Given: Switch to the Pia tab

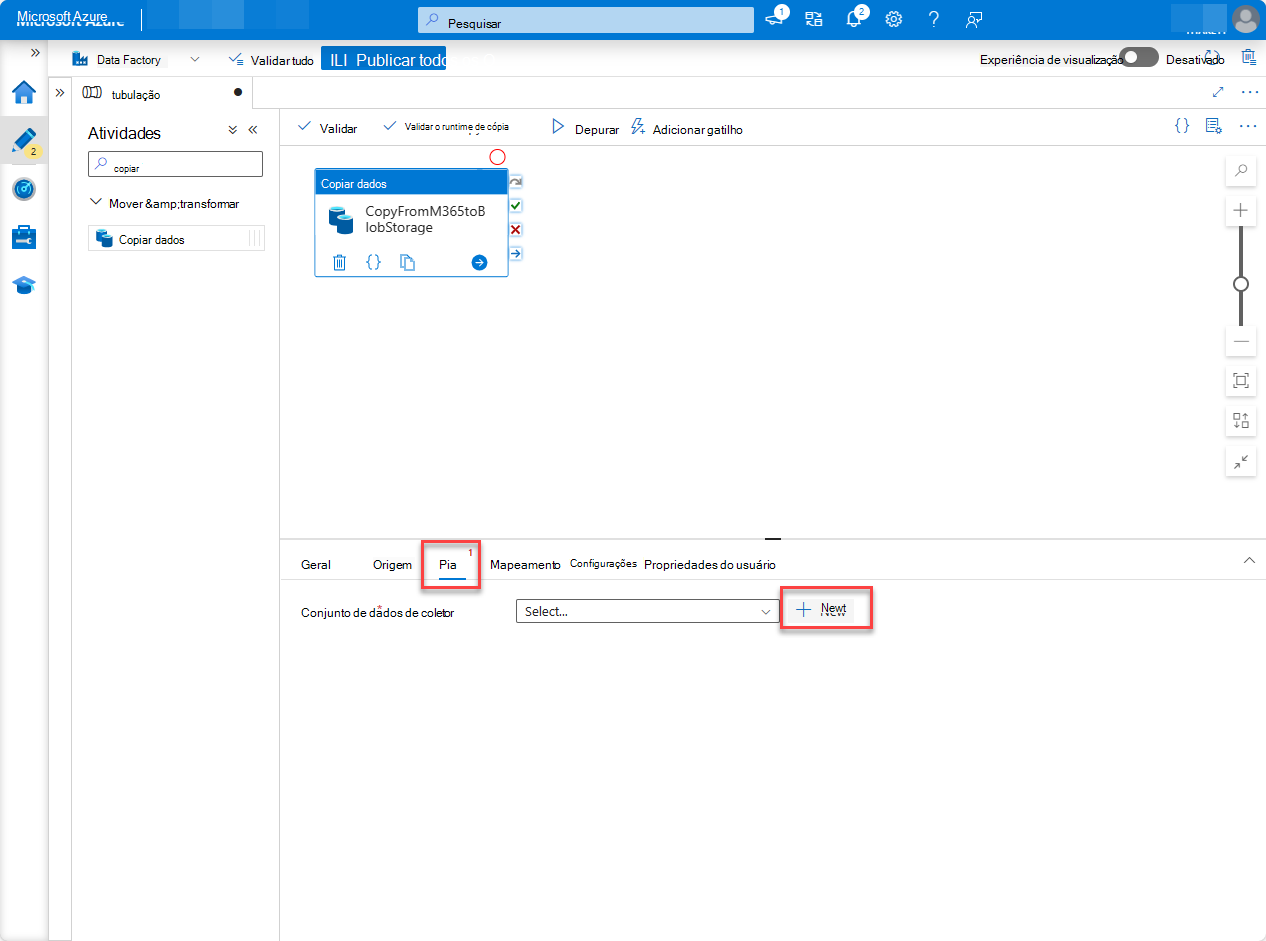Looking at the screenshot, I should [450, 564].
